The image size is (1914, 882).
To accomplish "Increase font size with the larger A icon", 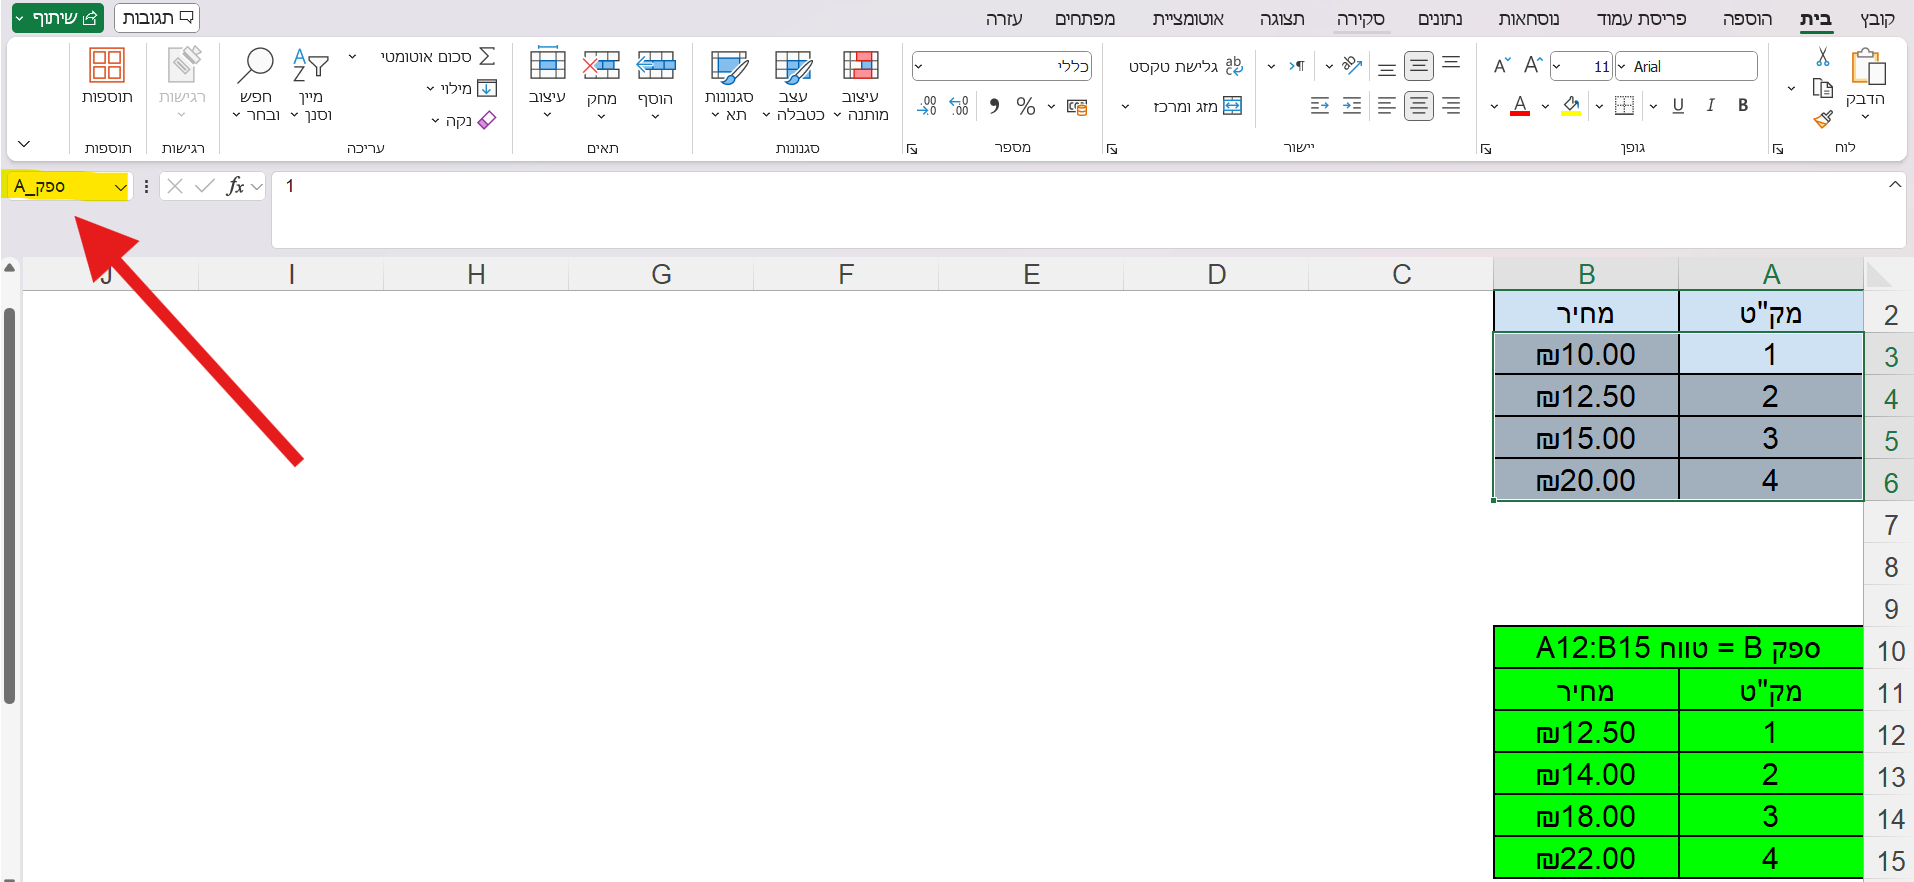I will (x=1533, y=66).
